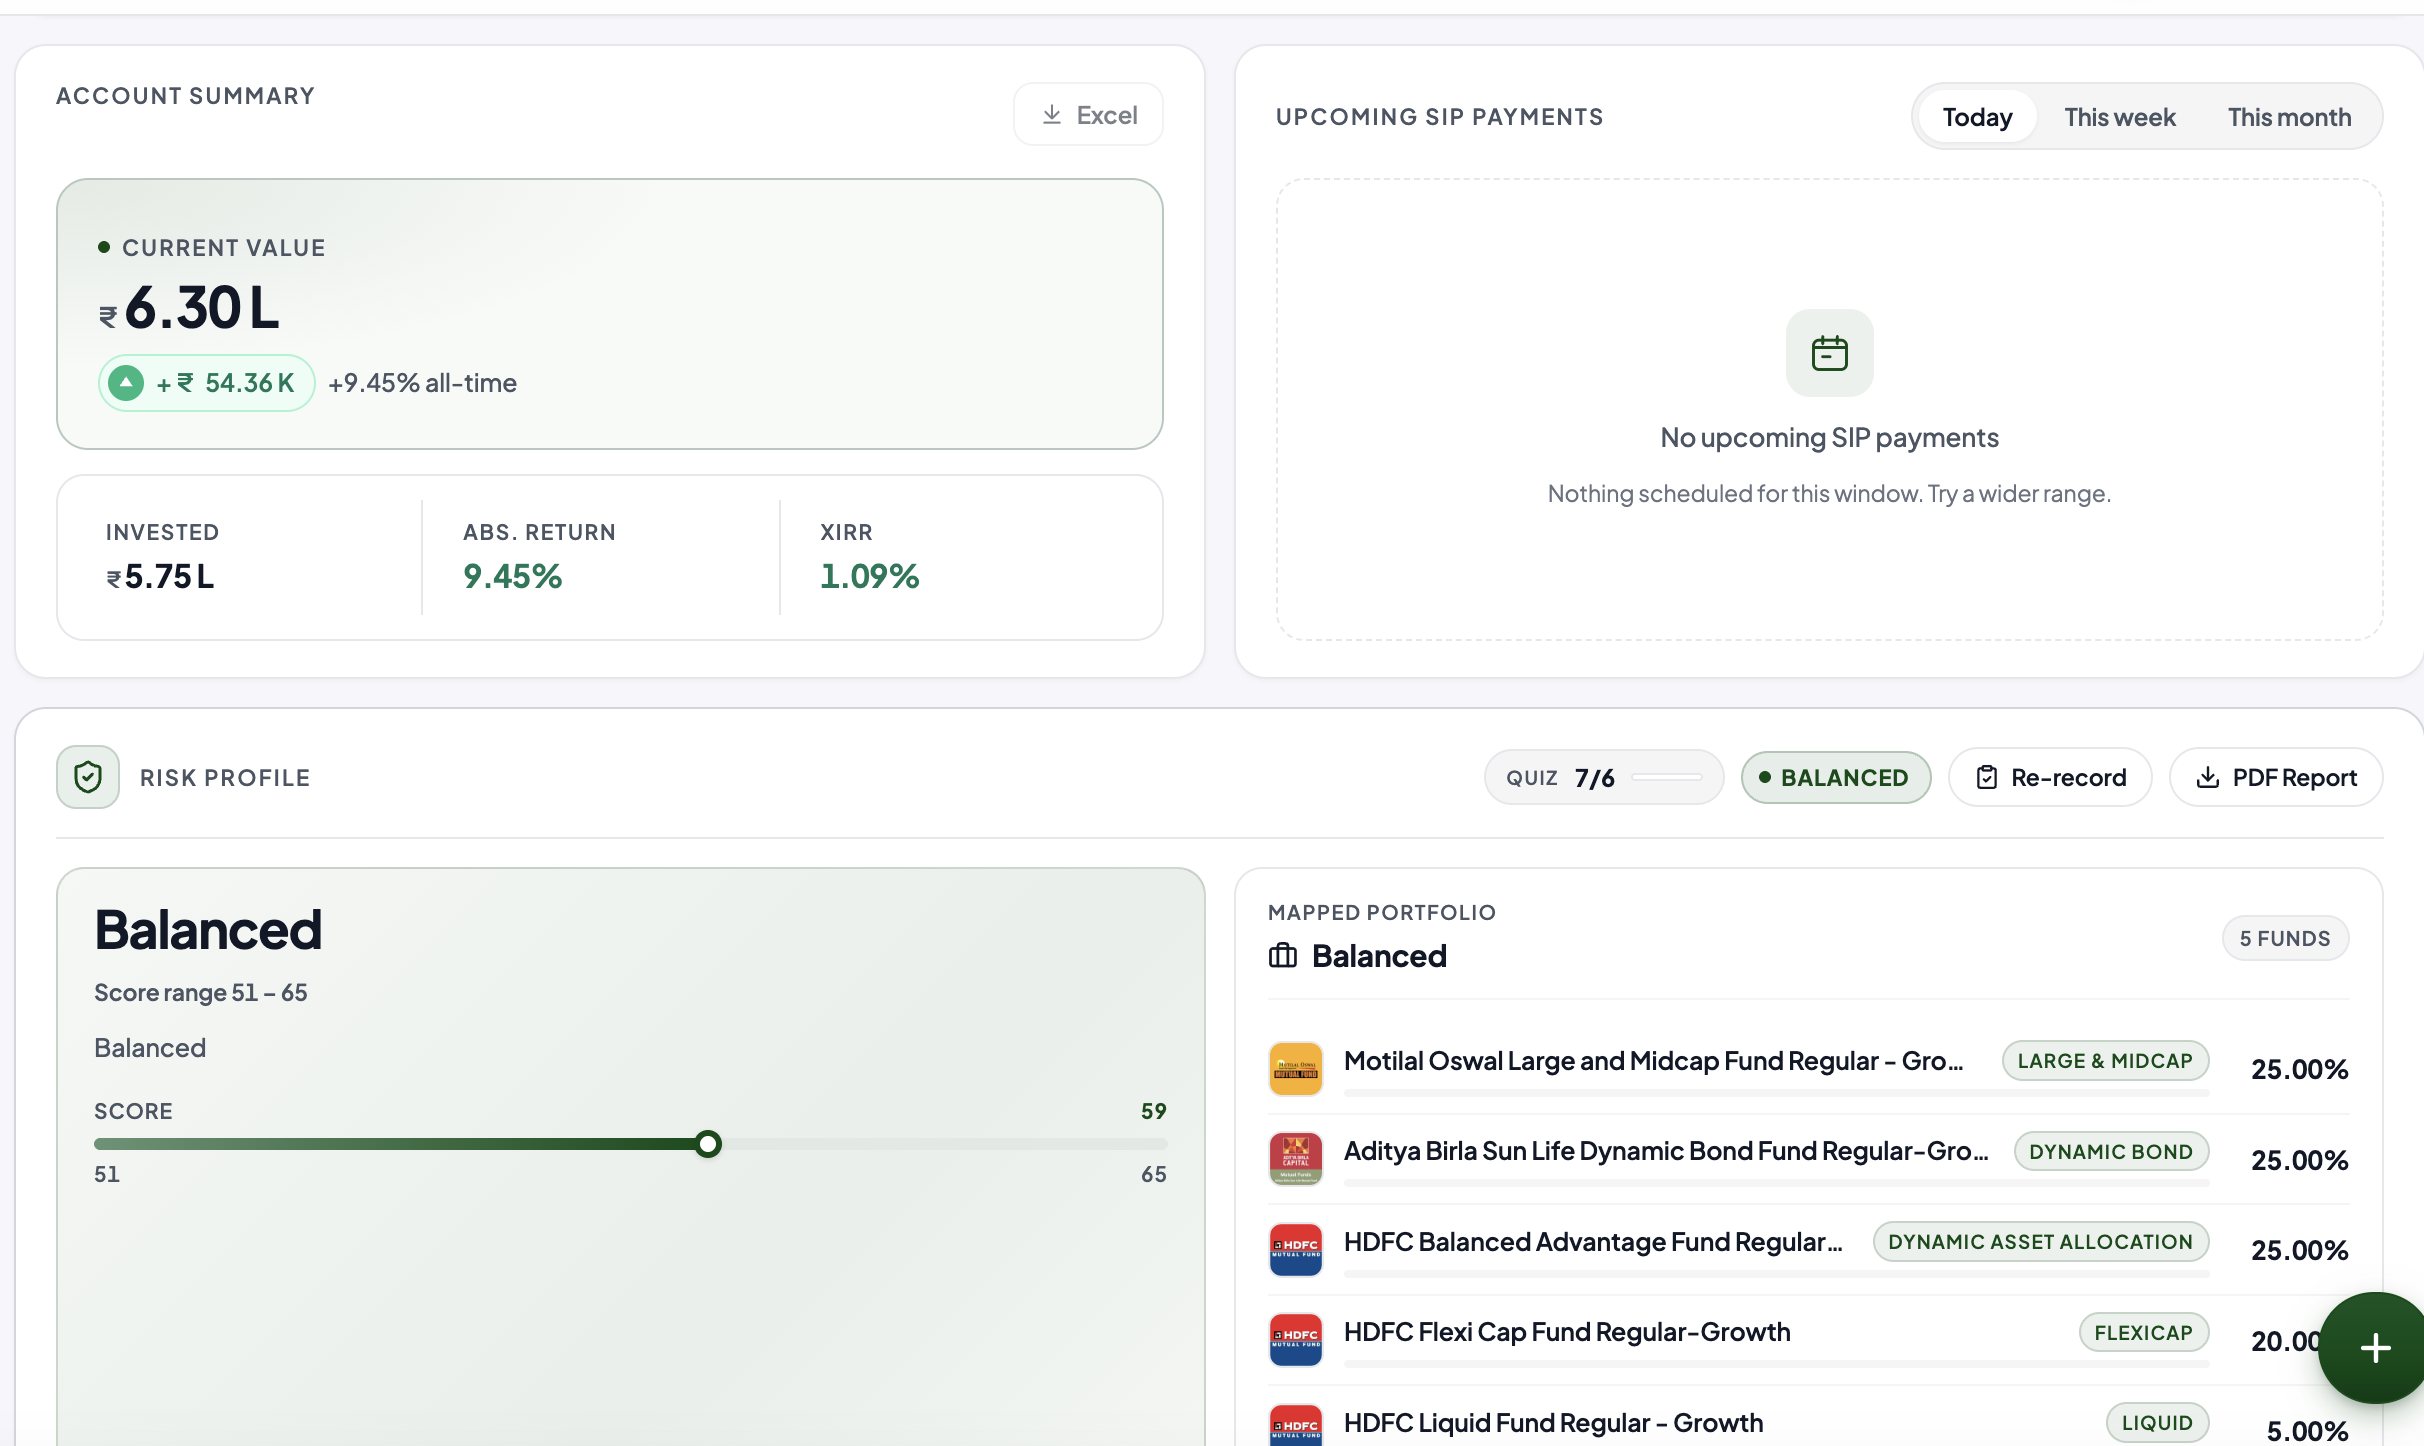
Task: Click the QUIZ 7/6 progress pill
Action: coord(1604,777)
